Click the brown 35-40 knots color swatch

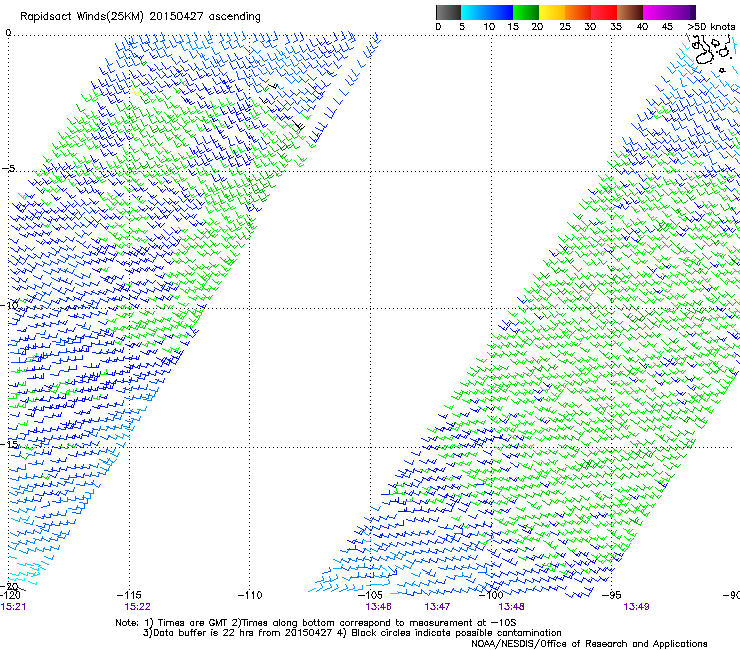coord(630,12)
